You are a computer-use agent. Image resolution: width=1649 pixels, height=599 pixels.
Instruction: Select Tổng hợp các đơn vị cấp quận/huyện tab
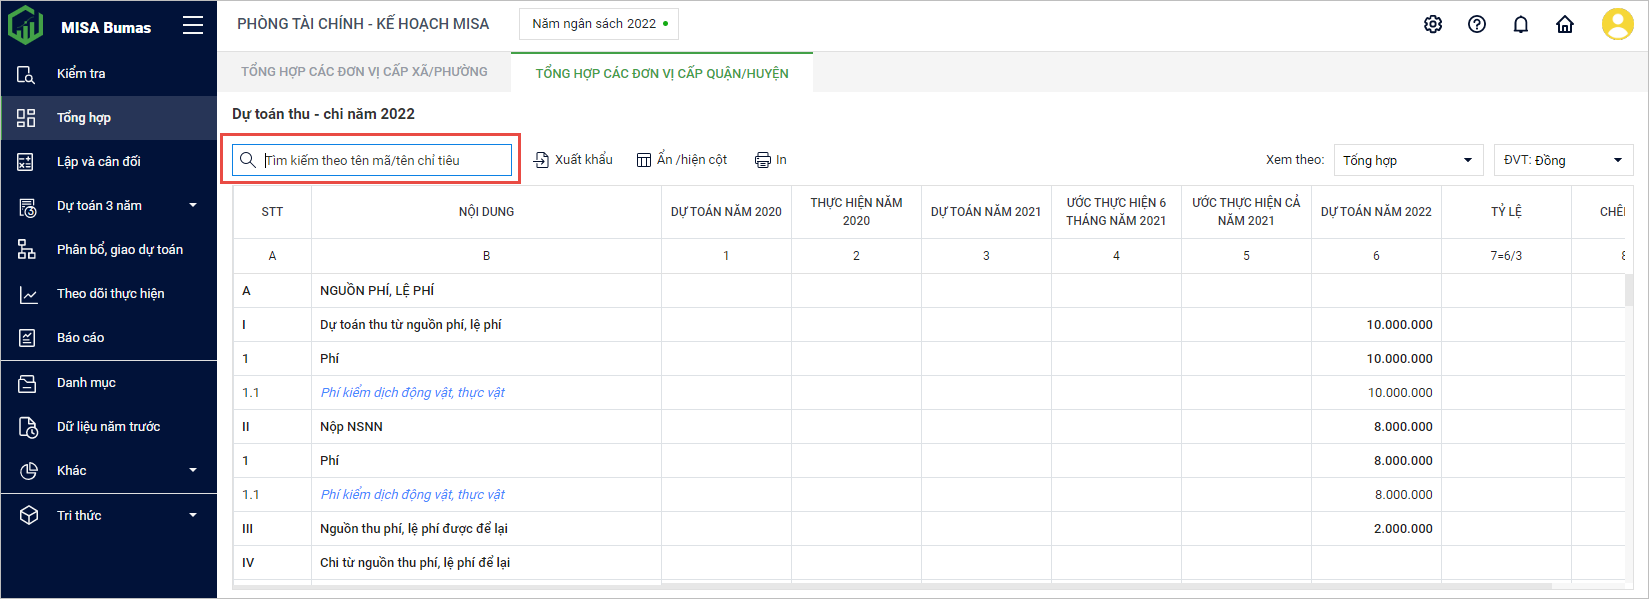[661, 73]
